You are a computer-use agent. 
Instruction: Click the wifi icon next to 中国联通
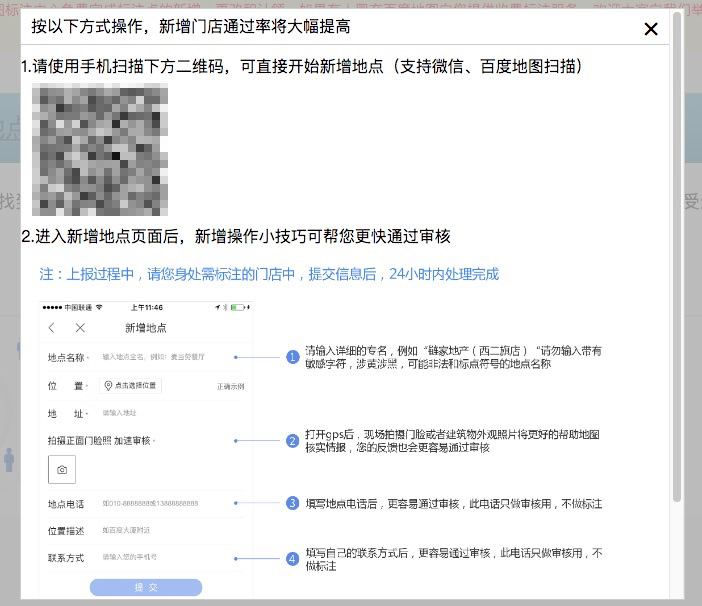(x=99, y=307)
